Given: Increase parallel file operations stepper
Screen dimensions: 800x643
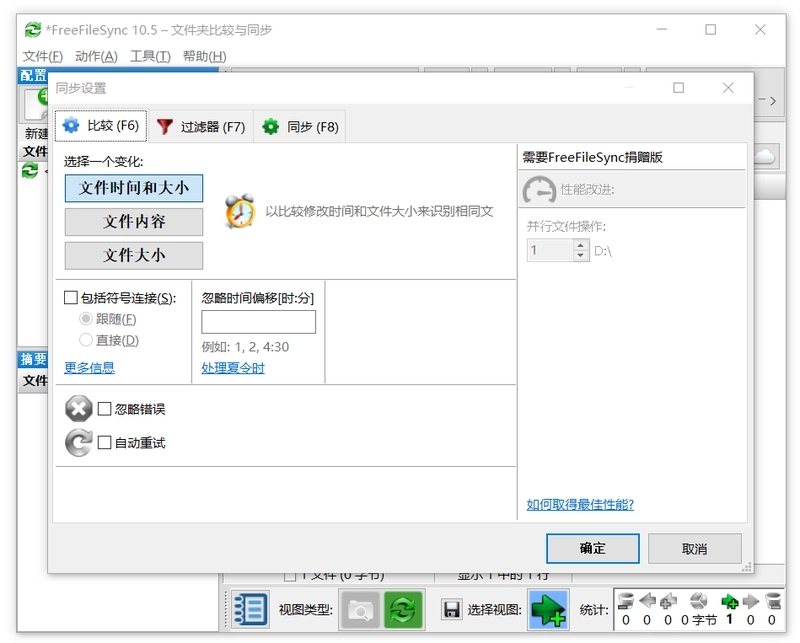Looking at the screenshot, I should click(x=581, y=245).
